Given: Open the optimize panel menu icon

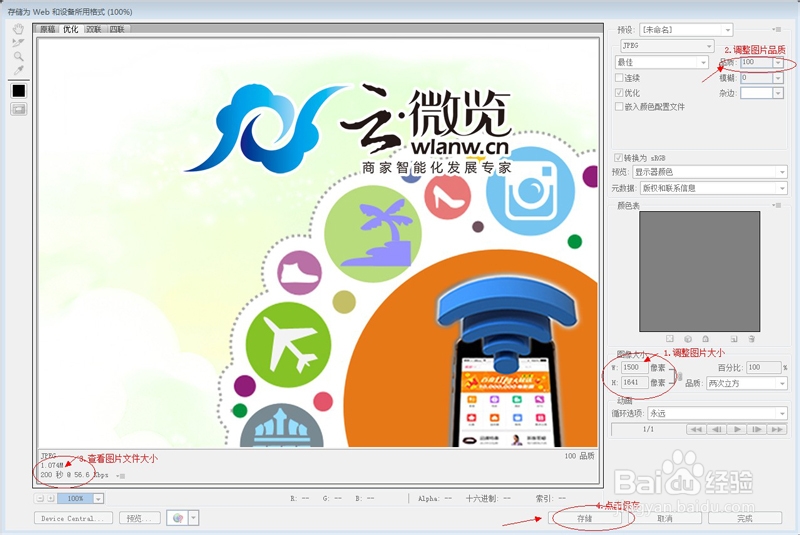Looking at the screenshot, I should 777,30.
